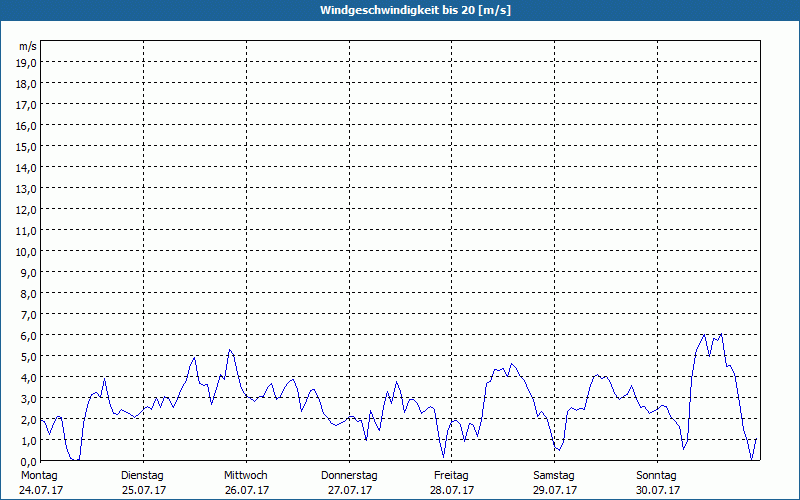This screenshot has height=500, width=800.
Task: Select the 'Freitag' day label
Action: (x=451, y=476)
